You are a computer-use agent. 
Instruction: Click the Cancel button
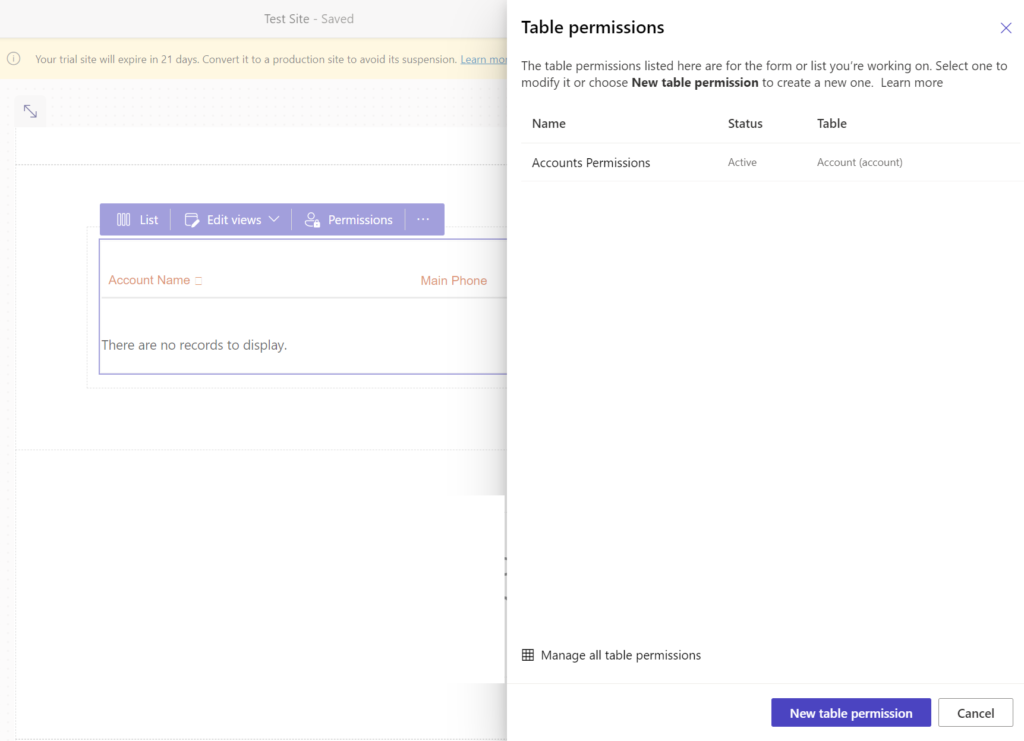(975, 713)
